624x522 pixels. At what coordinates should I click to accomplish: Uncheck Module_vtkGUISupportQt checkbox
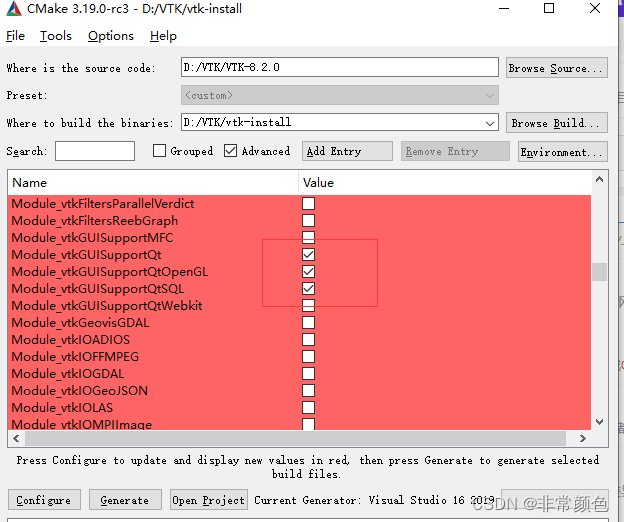click(308, 255)
